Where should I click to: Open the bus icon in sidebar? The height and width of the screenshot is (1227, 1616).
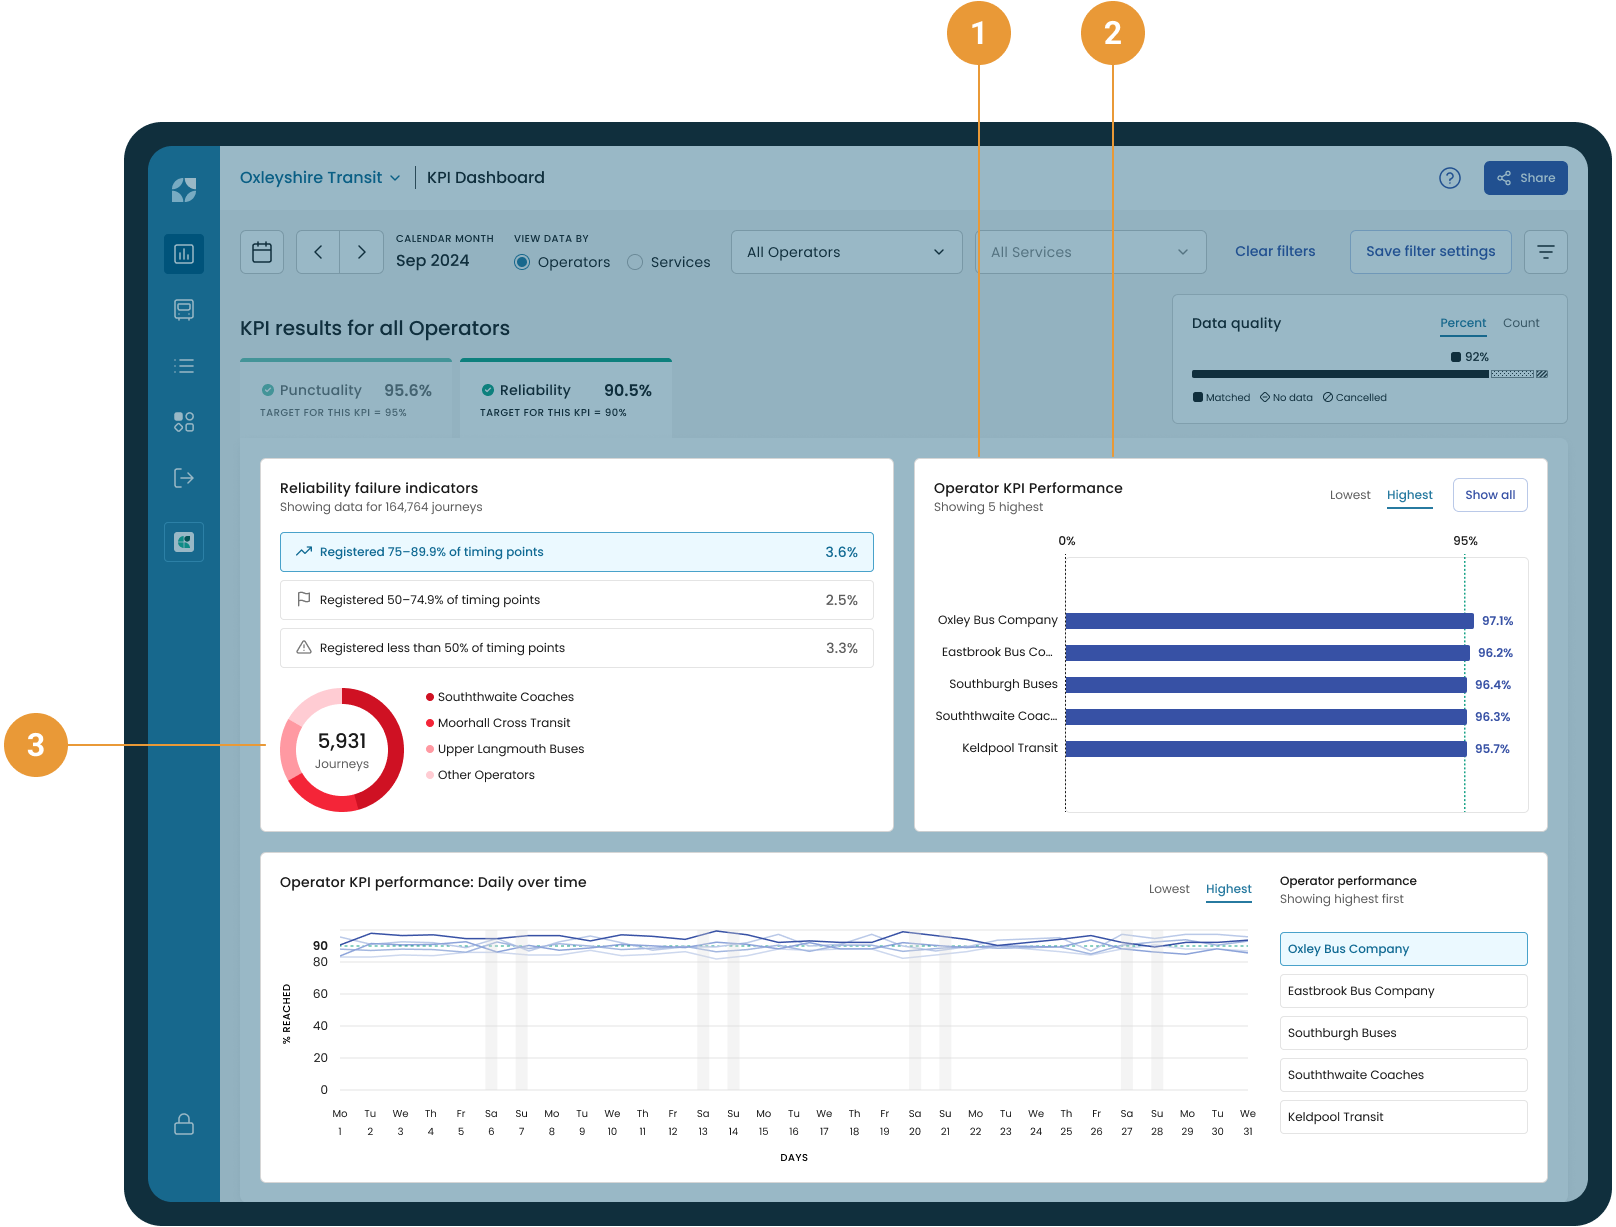point(184,310)
